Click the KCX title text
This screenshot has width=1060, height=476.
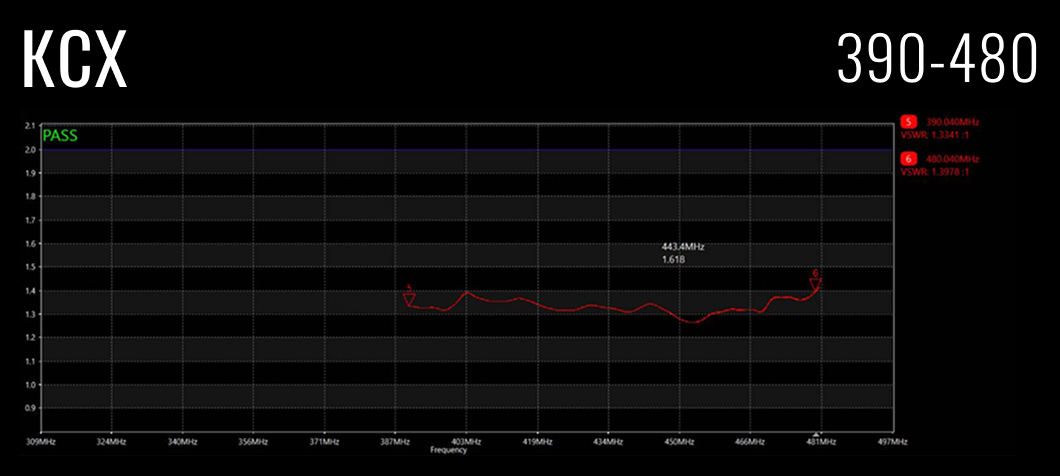[74, 60]
